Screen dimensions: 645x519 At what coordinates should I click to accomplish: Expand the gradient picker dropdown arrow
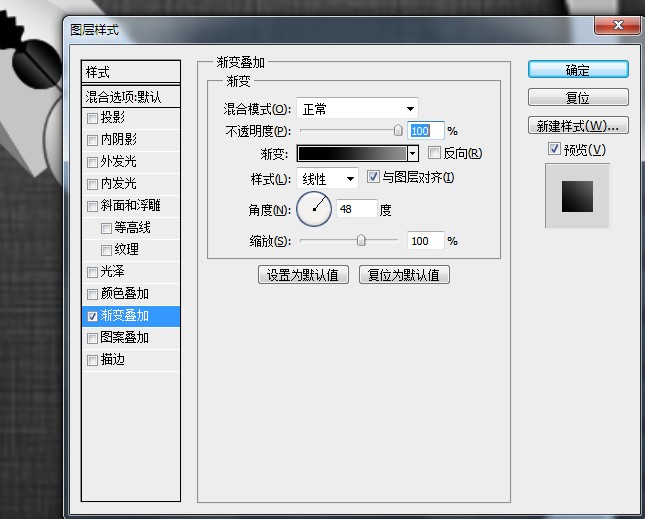413,153
